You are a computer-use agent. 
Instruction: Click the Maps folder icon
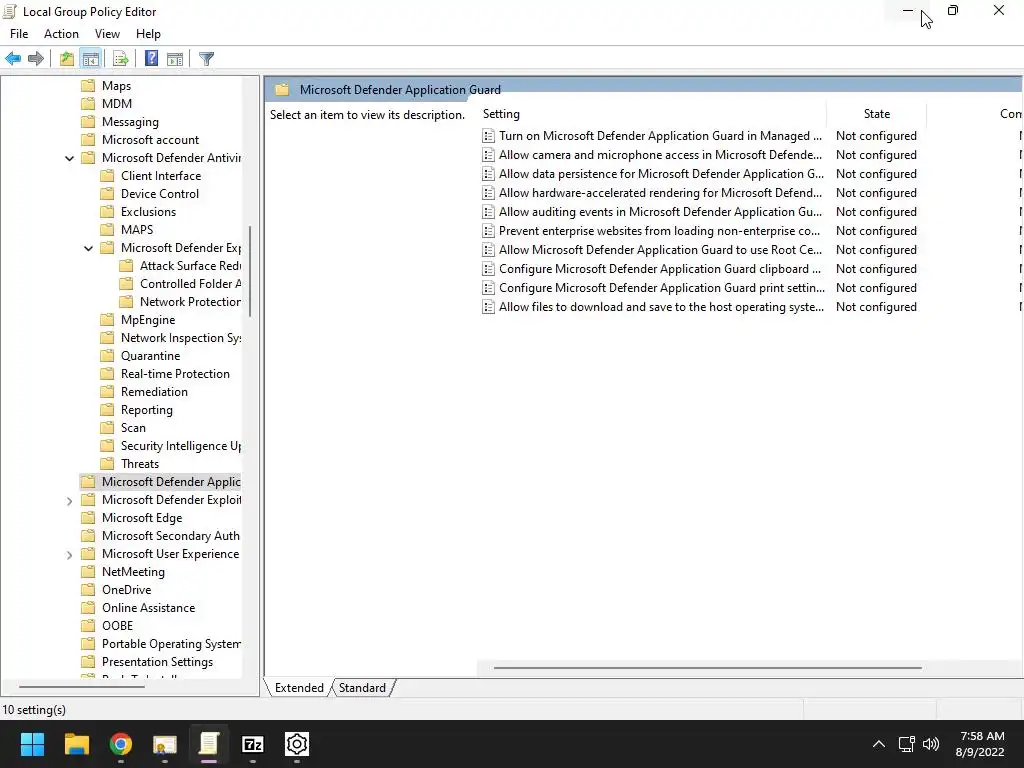tap(88, 86)
